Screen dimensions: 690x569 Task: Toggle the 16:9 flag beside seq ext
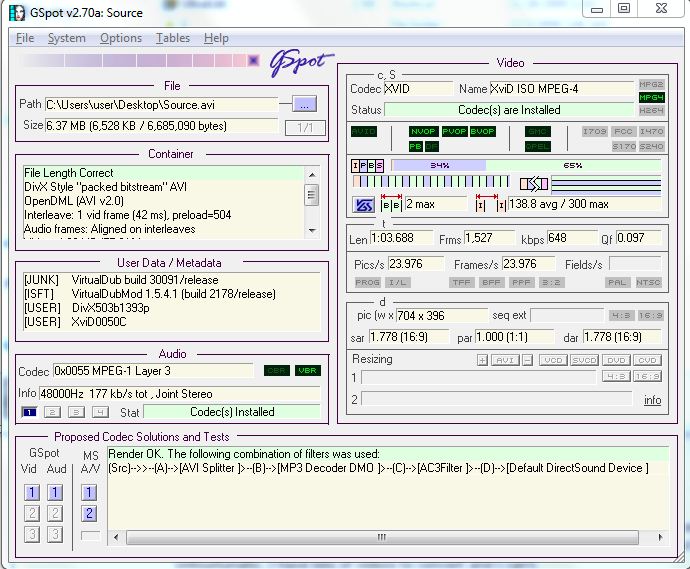[x=650, y=316]
